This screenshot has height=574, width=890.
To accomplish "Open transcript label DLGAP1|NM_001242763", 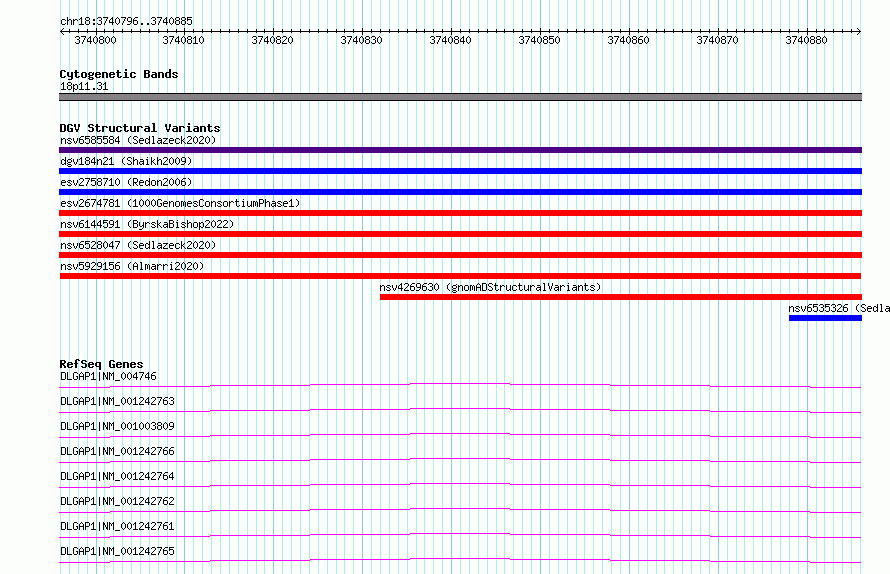I will click(117, 401).
